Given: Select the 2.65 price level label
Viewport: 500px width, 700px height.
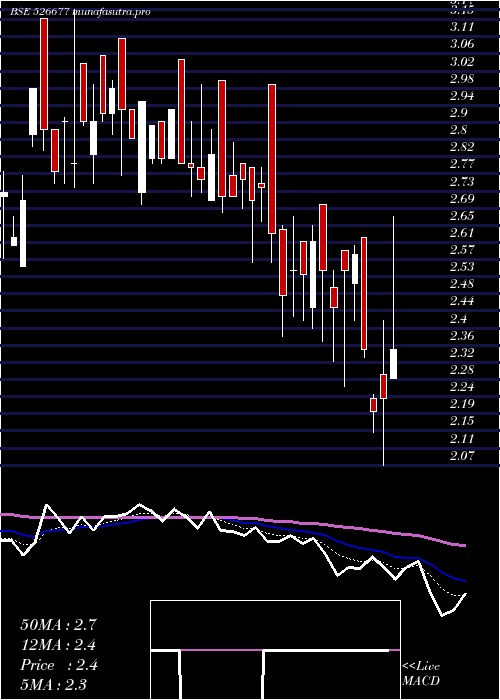Looking at the screenshot, I should coord(462,216).
